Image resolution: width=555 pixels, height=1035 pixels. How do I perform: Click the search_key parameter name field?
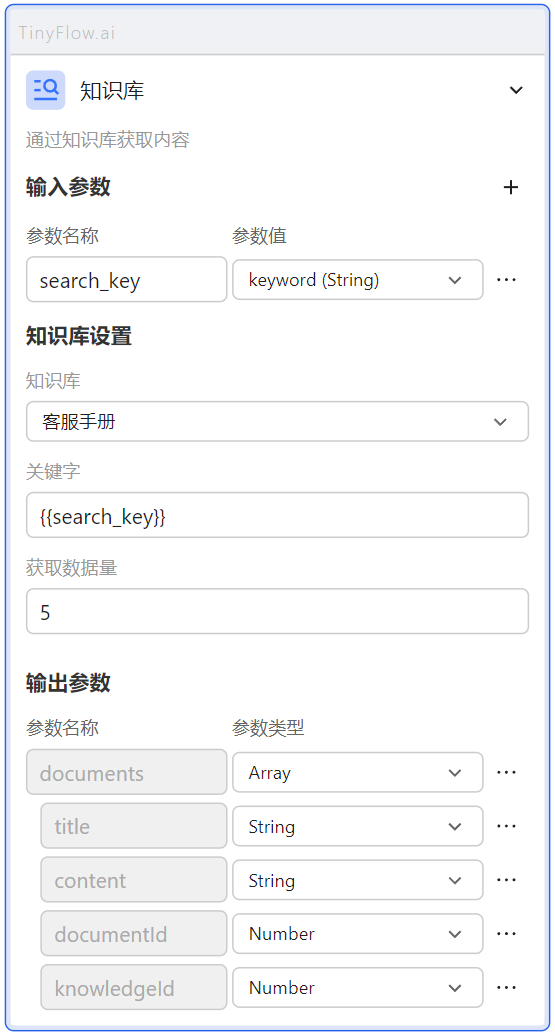pyautogui.click(x=127, y=280)
